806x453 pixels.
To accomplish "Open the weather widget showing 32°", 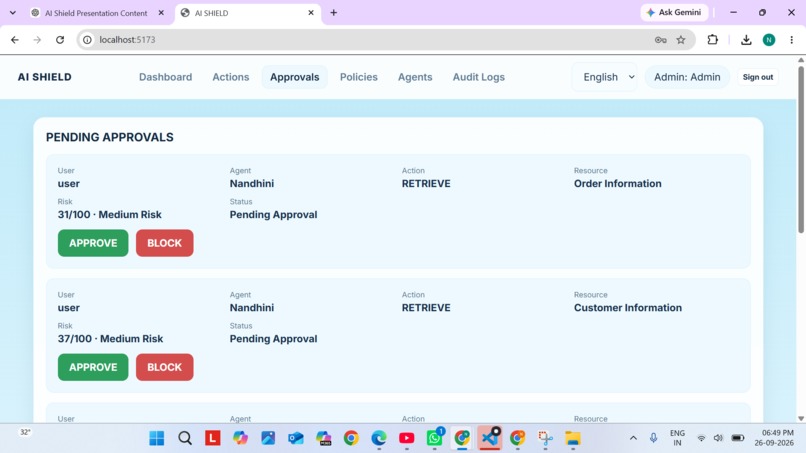I will (25, 432).
